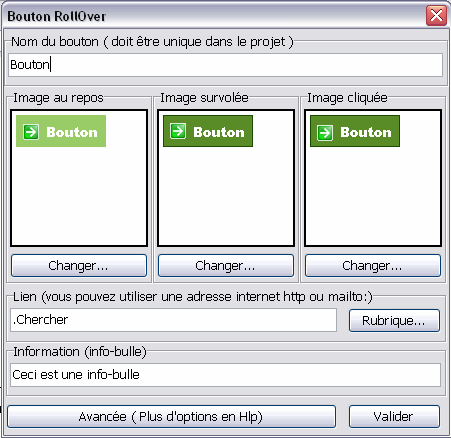Open the Rubrique... topic chooser
This screenshot has height=438, width=451.
pyautogui.click(x=394, y=321)
